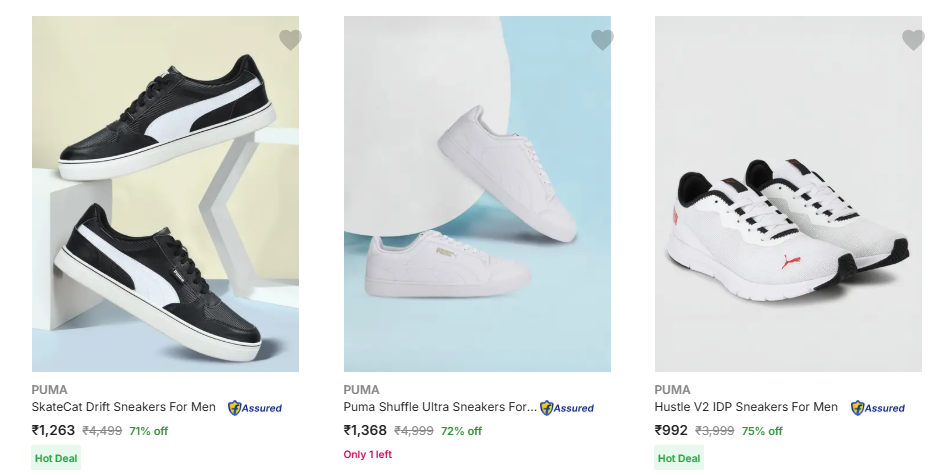Click the Only 1 left notice
This screenshot has width=935, height=474.
pyautogui.click(x=368, y=455)
